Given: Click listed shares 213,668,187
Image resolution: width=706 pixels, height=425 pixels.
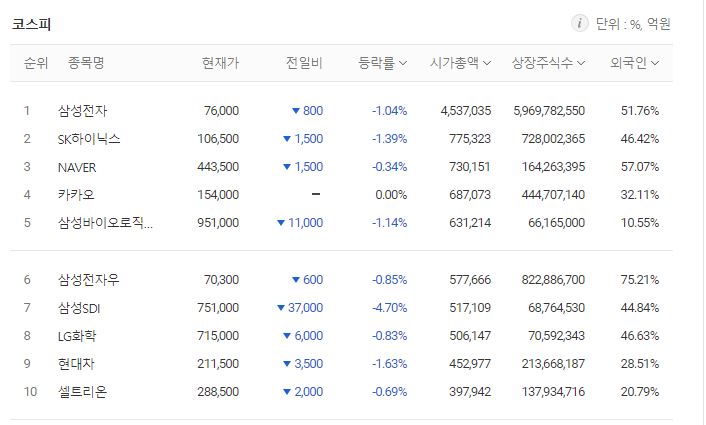Looking at the screenshot, I should click(553, 364).
